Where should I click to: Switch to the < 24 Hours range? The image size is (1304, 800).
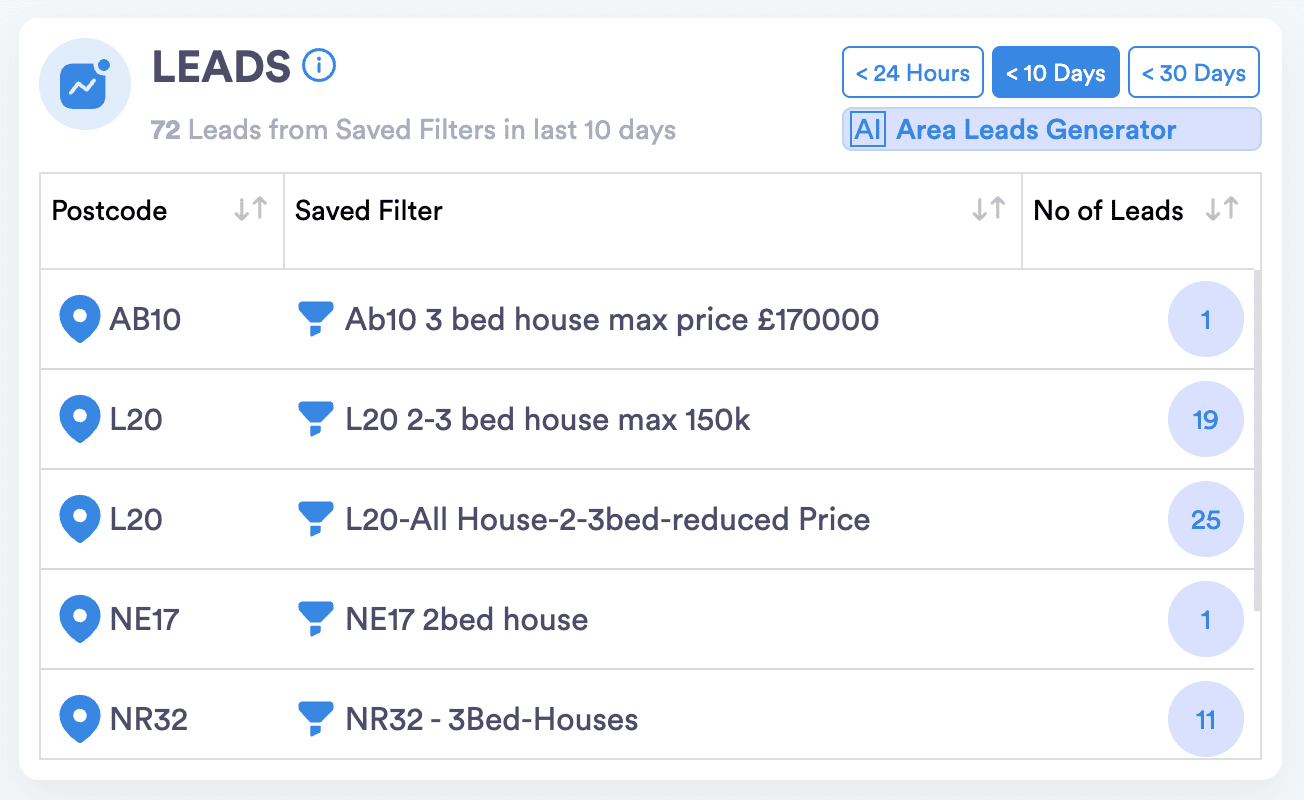[913, 73]
